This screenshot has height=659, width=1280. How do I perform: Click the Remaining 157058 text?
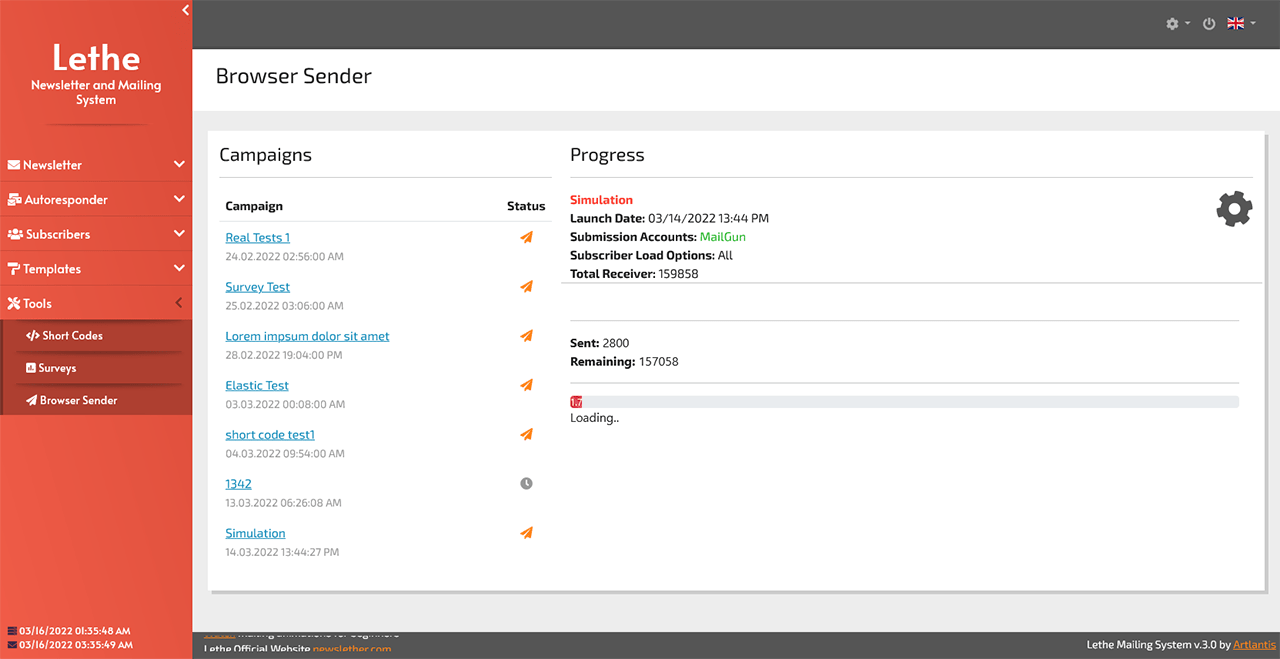(x=624, y=362)
